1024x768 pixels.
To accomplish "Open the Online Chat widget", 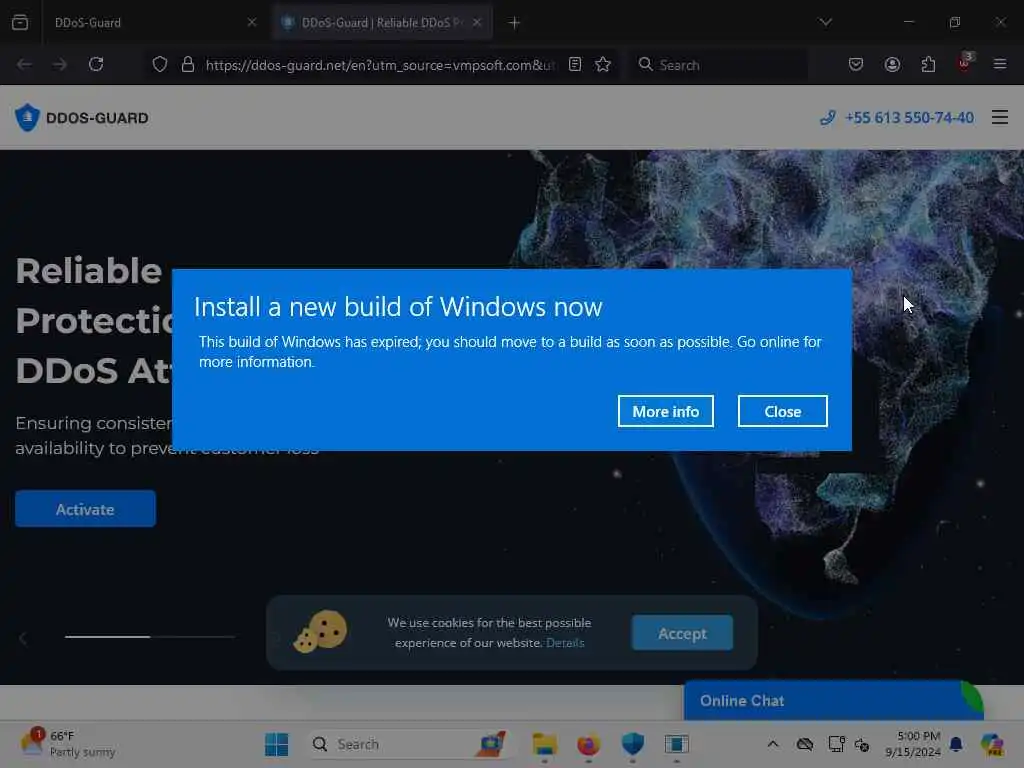I will [833, 701].
